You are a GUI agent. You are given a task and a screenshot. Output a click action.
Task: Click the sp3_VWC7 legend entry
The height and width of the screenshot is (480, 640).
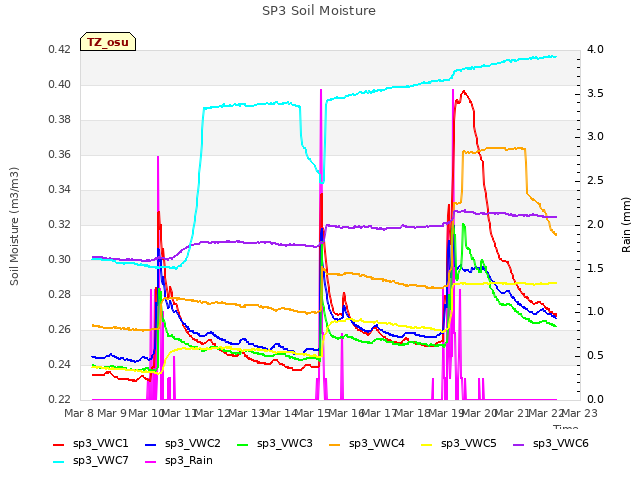91,461
